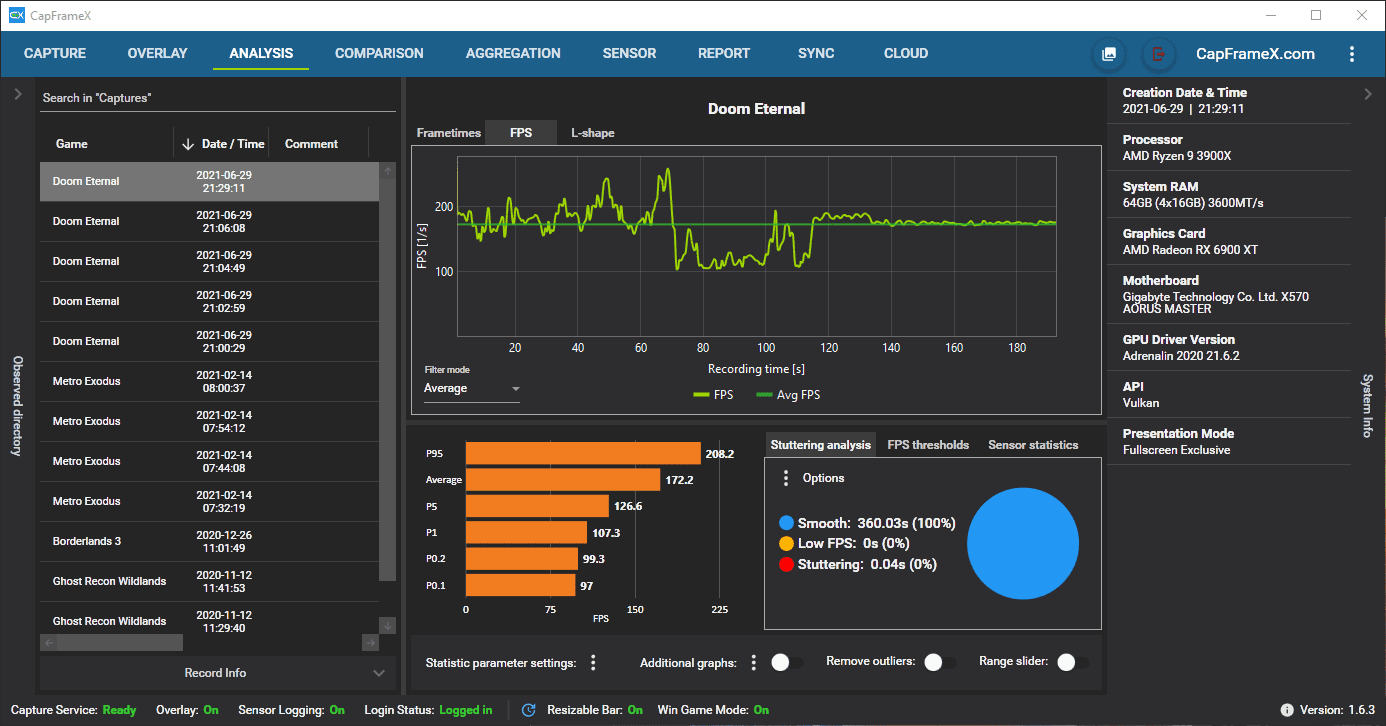
Task: Click the capture list vertical scrollbar
Action: [x=388, y=380]
